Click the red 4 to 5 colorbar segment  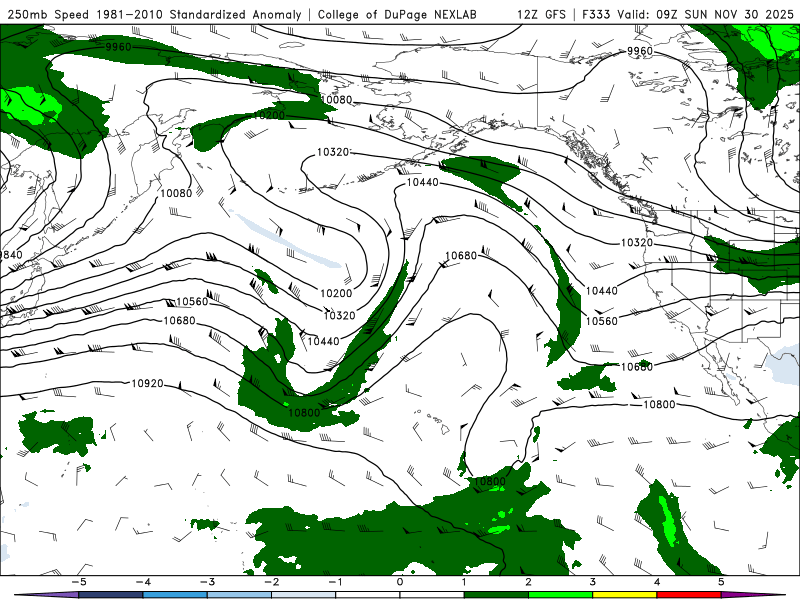689,595
